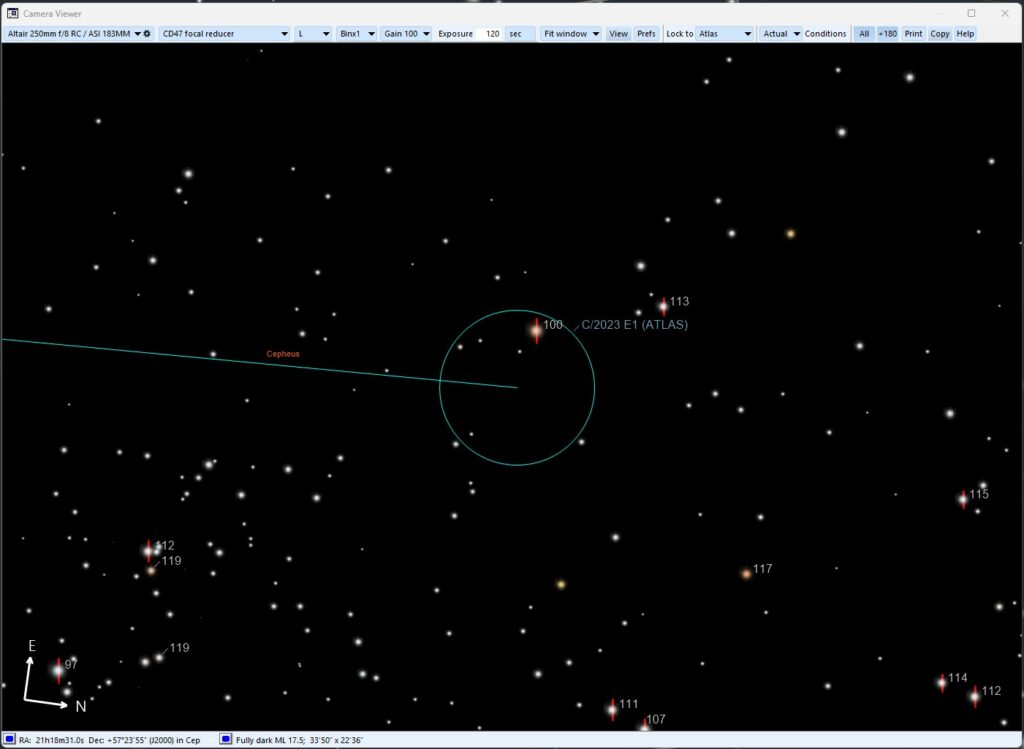Toggle the All labels button
The height and width of the screenshot is (749, 1024).
864,34
